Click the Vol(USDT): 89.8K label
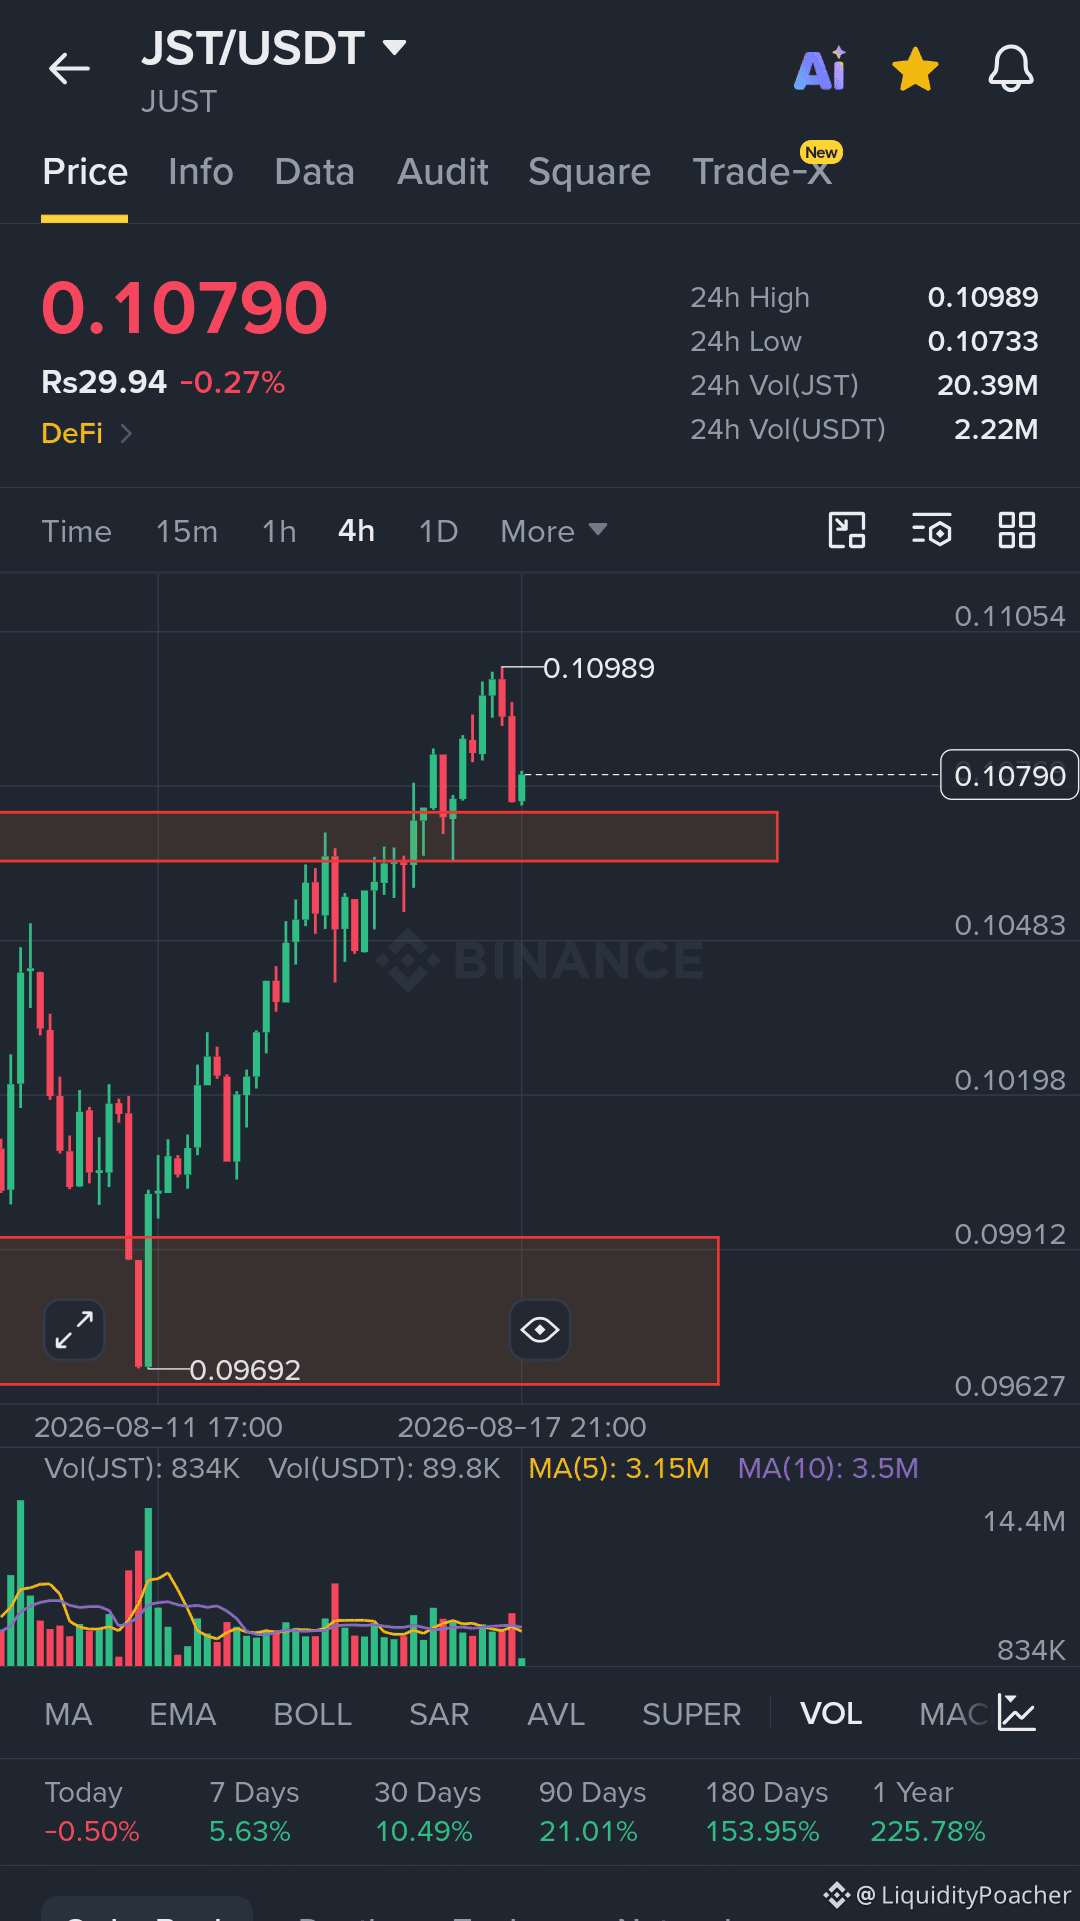Image resolution: width=1080 pixels, height=1921 pixels. 384,1468
